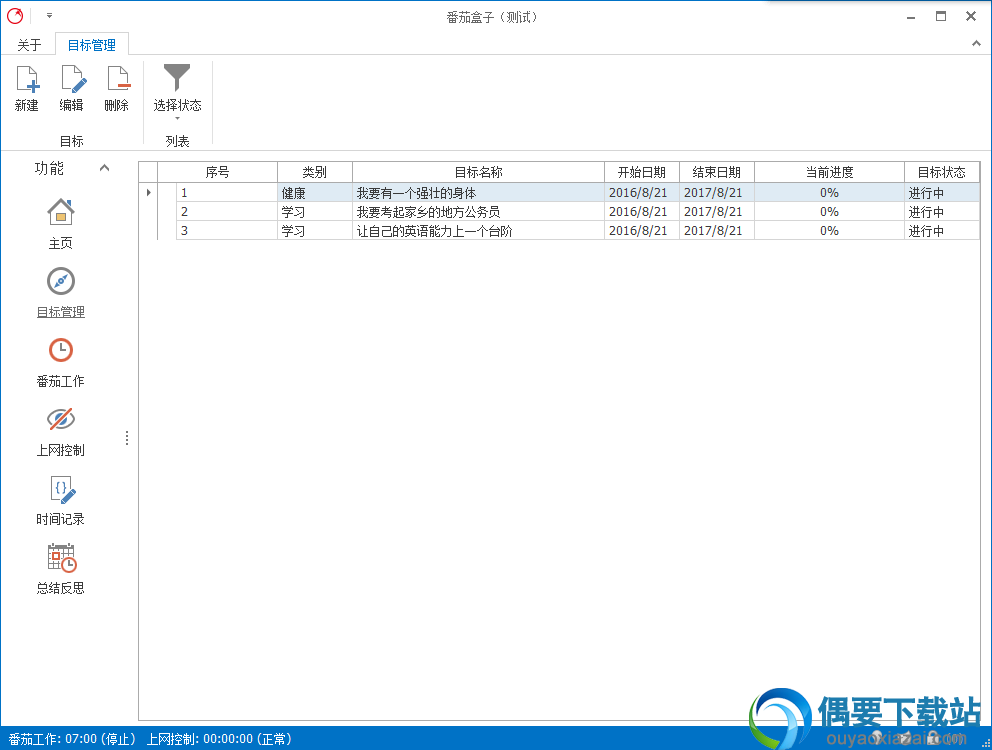The width and height of the screenshot is (992, 750).
Task: Click the 学习 category cell in row 3
Action: (314, 231)
